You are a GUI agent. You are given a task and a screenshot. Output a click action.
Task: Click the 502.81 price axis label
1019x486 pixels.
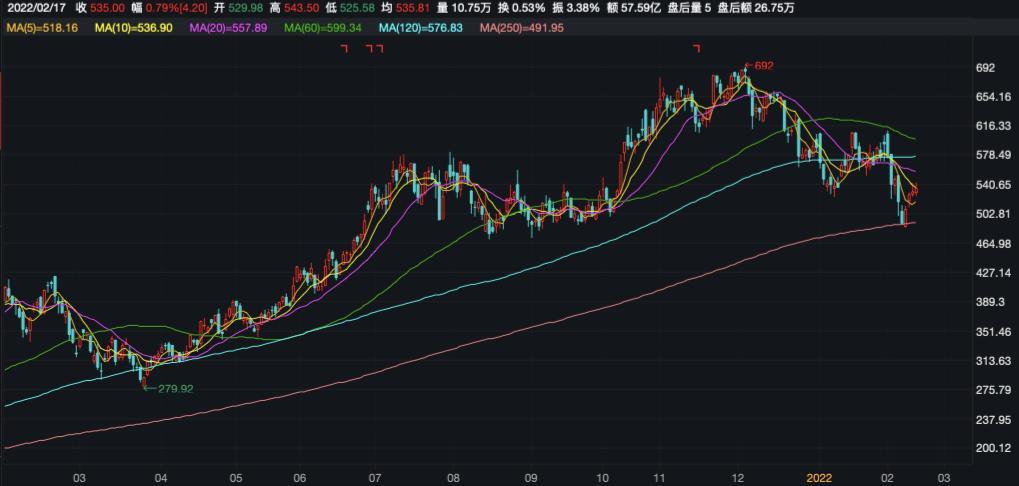tap(992, 214)
